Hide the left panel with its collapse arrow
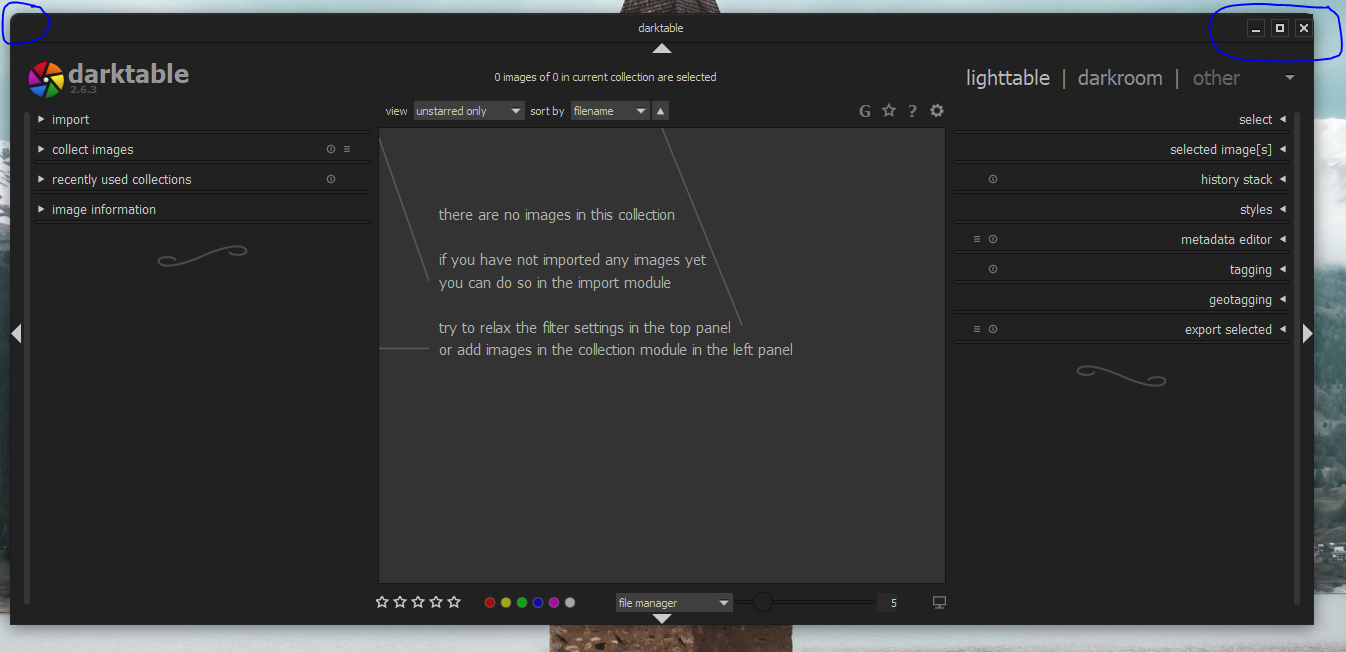This screenshot has height=652, width=1346. (16, 333)
